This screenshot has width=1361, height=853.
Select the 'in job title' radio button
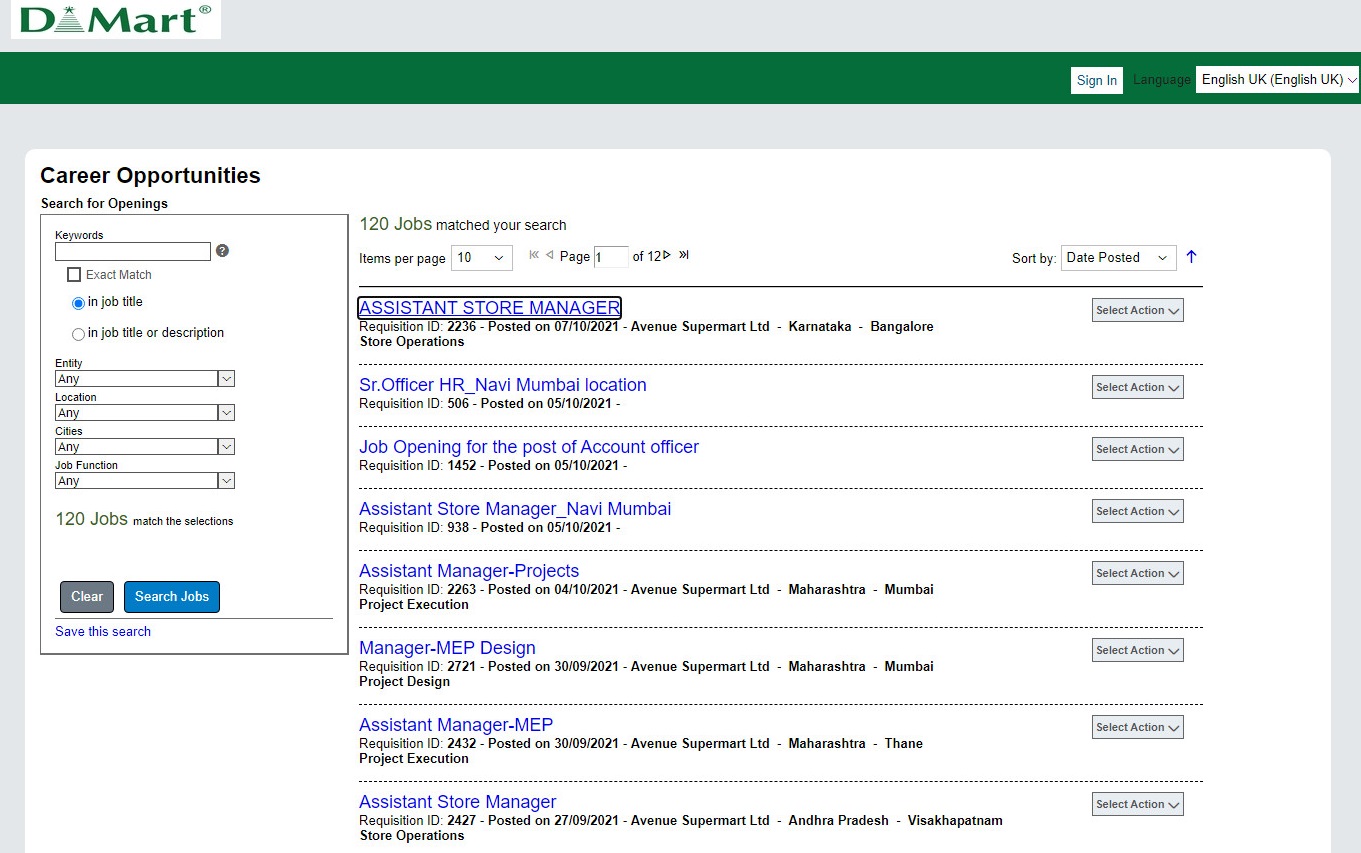pyautogui.click(x=78, y=303)
